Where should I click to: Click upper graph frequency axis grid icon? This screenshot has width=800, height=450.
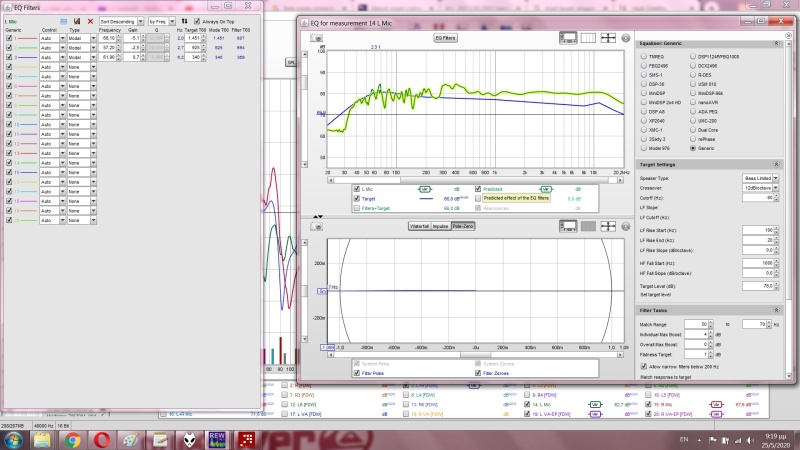[588, 38]
